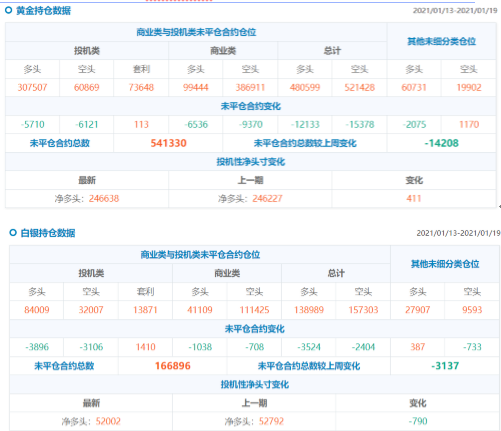
Task: Click the gold weekly change value -14208
Action: tap(441, 143)
